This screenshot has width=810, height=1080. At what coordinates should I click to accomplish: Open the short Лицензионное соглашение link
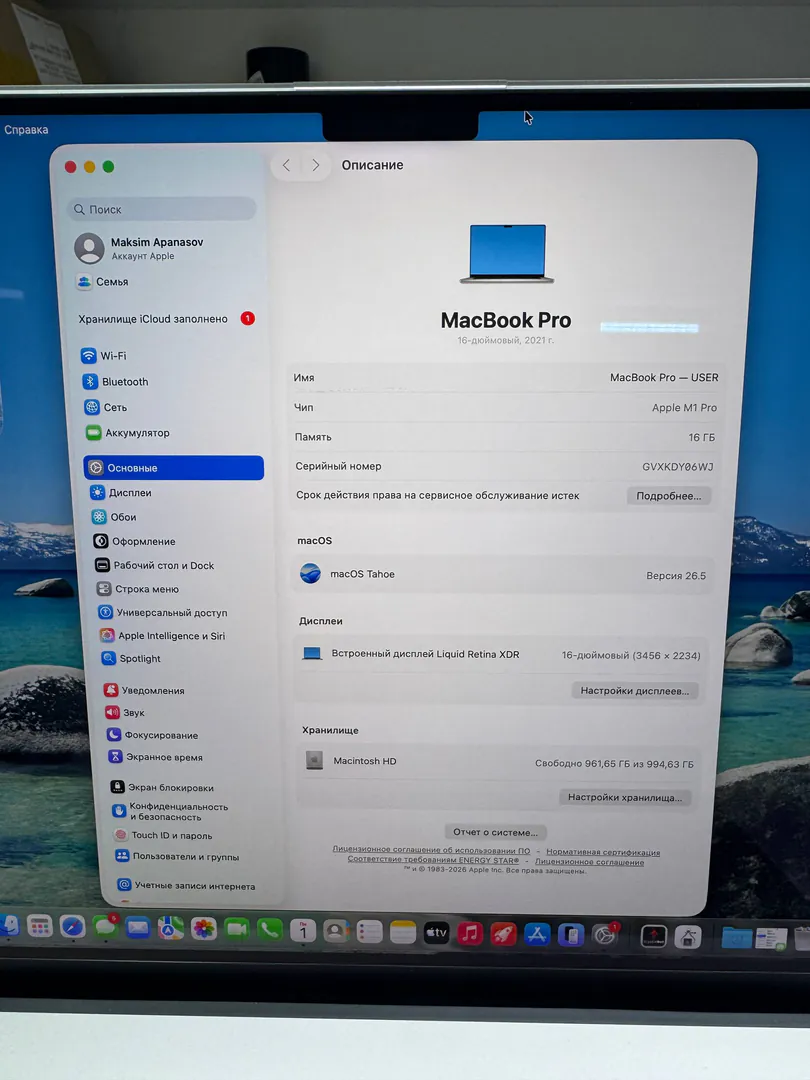[590, 862]
